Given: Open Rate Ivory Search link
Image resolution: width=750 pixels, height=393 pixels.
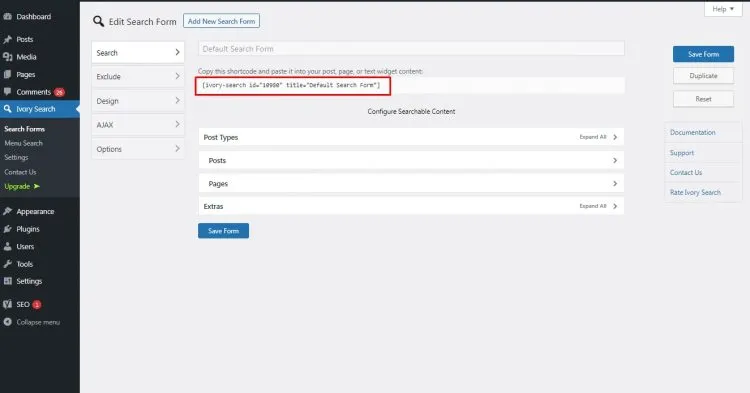Looking at the screenshot, I should 695,192.
